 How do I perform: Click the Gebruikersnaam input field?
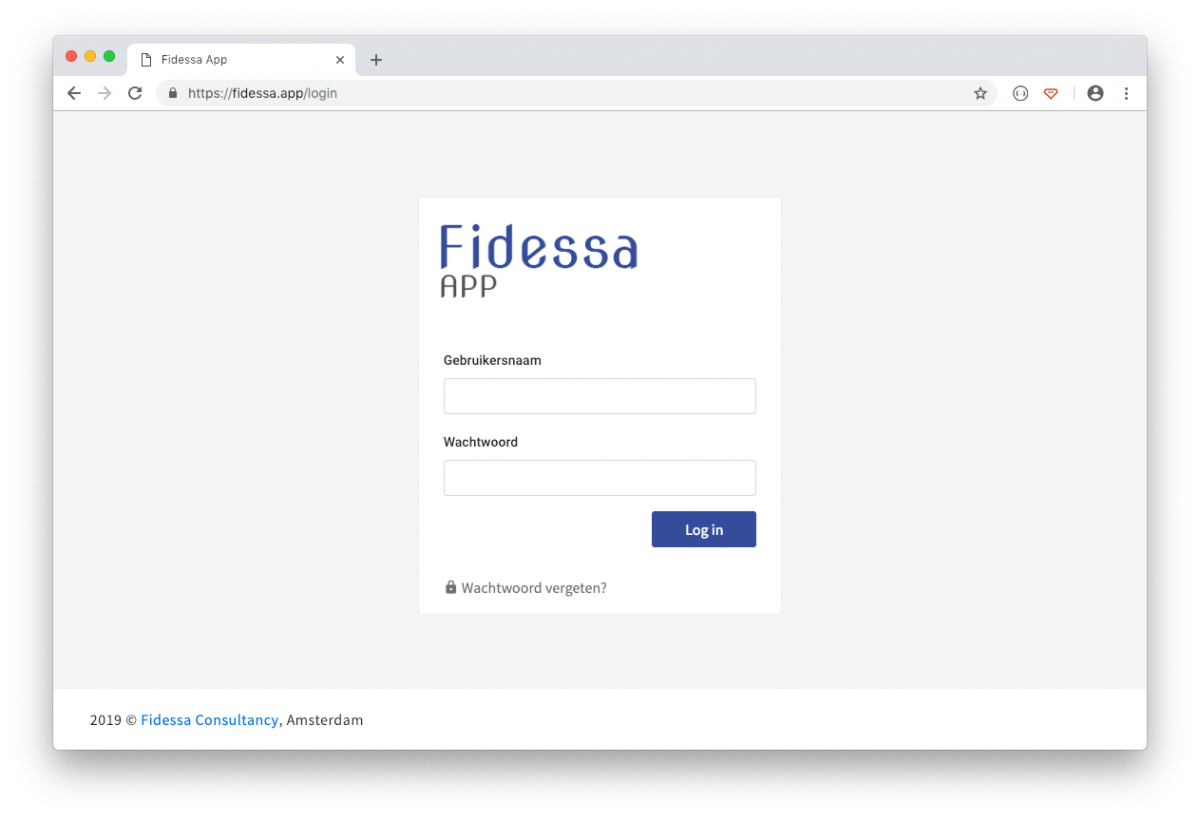(x=599, y=396)
